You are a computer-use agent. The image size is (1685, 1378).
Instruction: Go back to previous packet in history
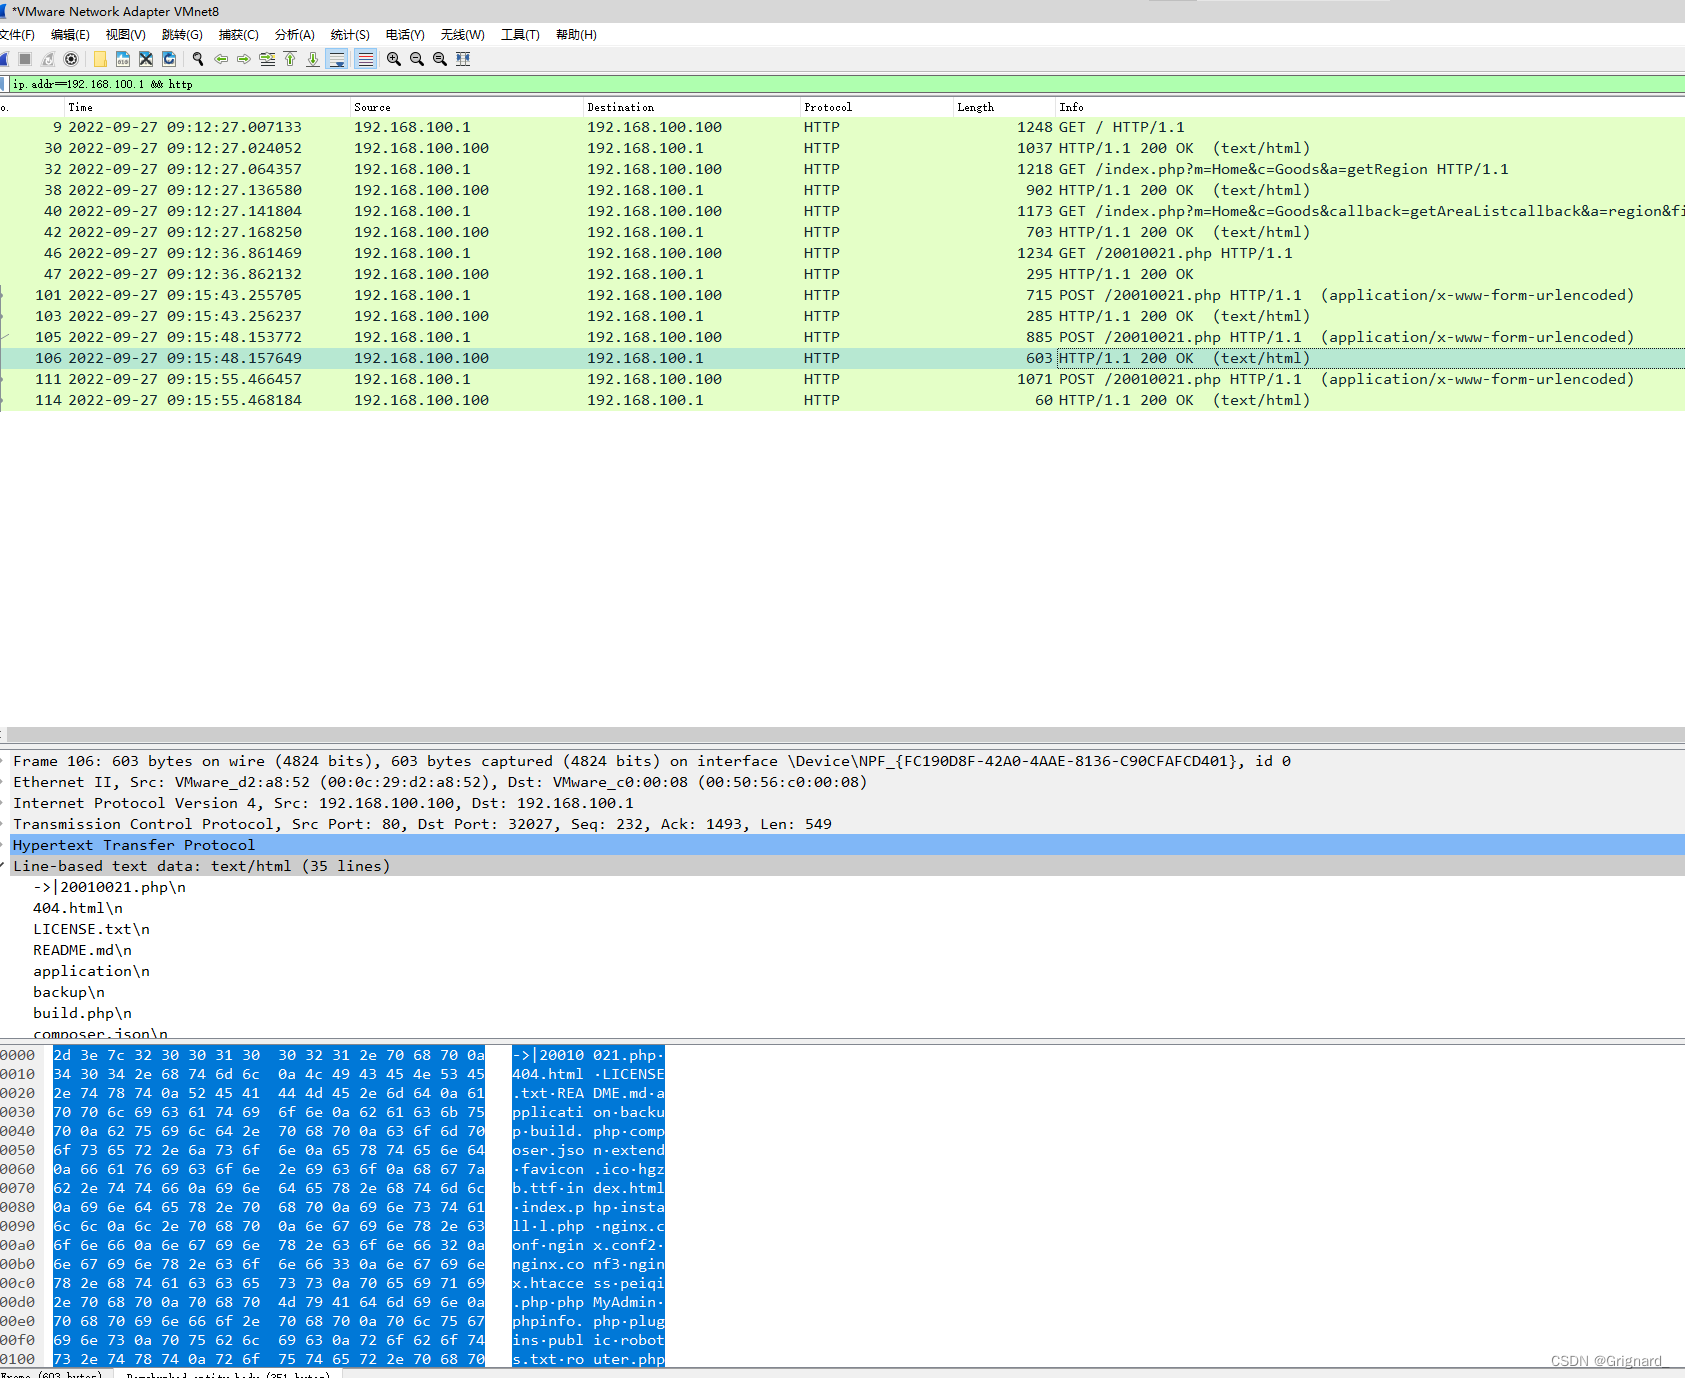tap(221, 59)
